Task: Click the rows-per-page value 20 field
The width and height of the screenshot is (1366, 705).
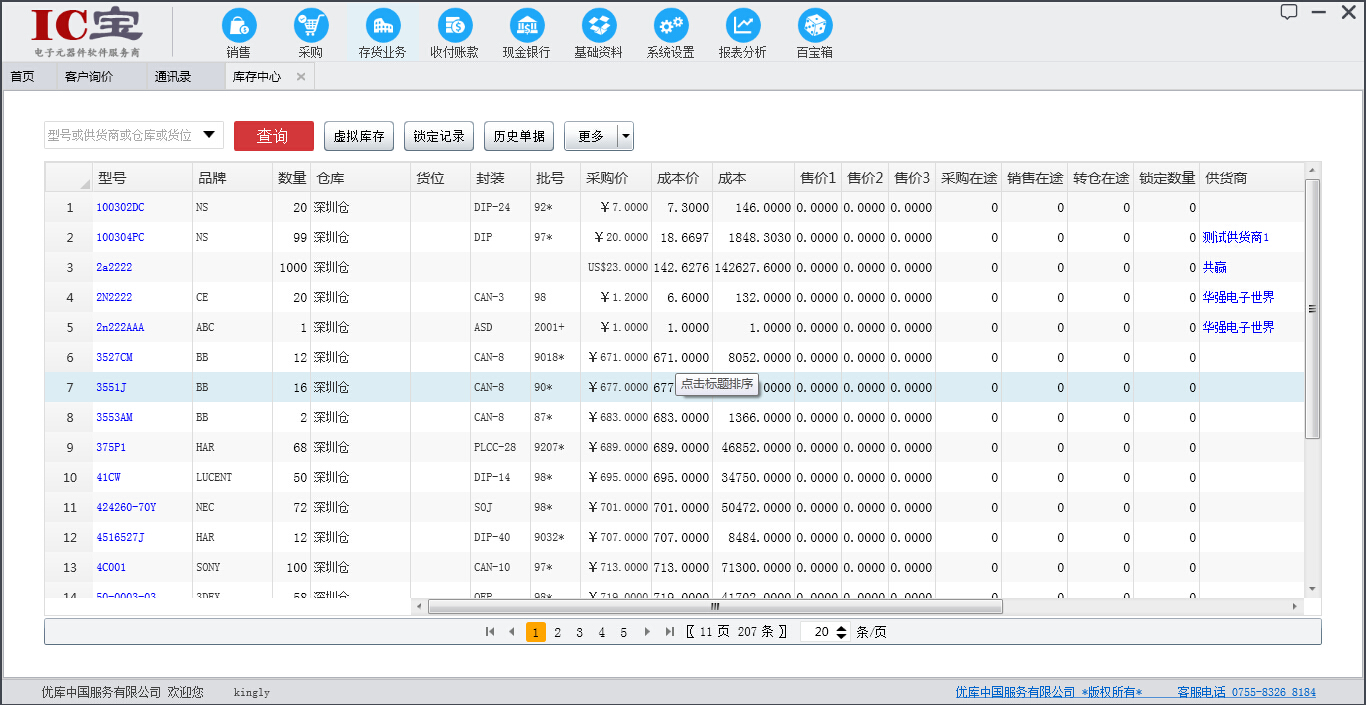Action: (x=819, y=632)
